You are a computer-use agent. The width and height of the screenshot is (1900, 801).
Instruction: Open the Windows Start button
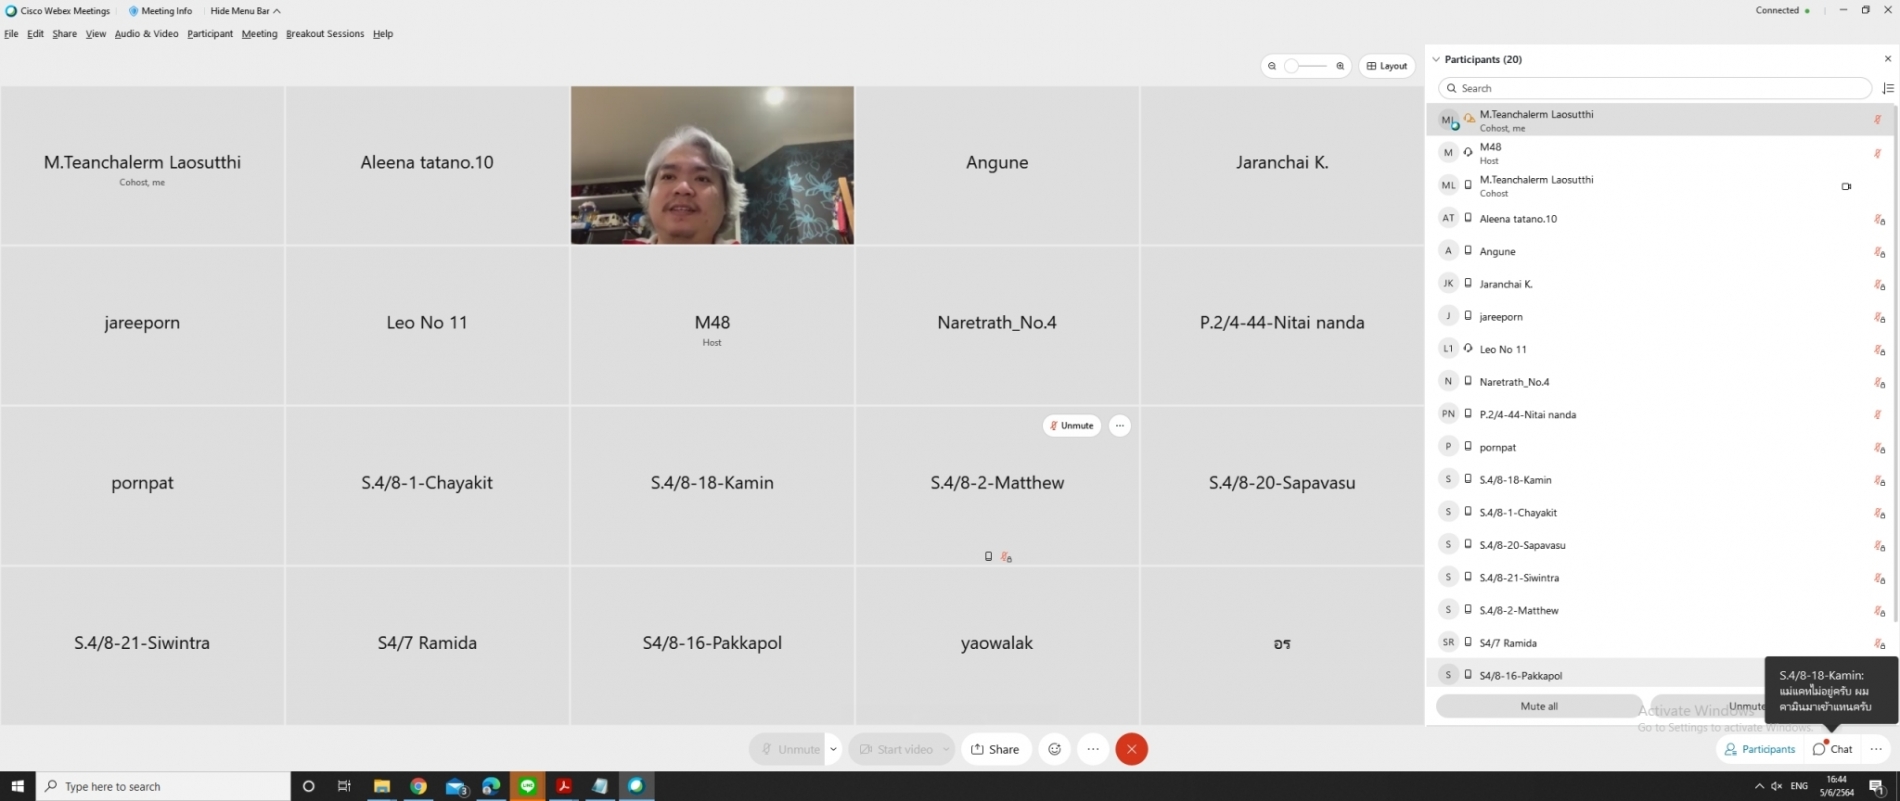pyautogui.click(x=17, y=786)
